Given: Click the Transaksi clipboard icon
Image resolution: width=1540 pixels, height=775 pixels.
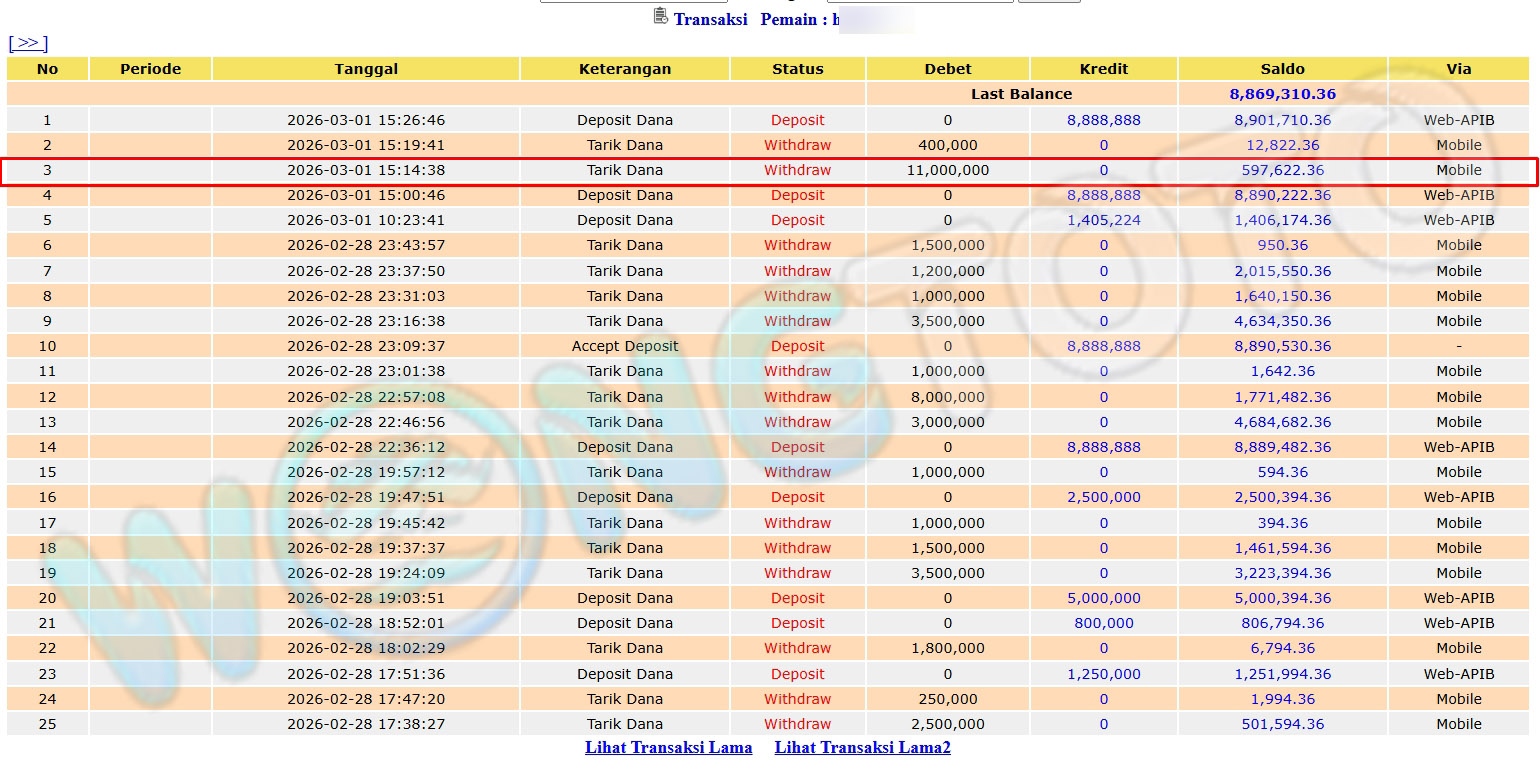Looking at the screenshot, I should tap(660, 16).
